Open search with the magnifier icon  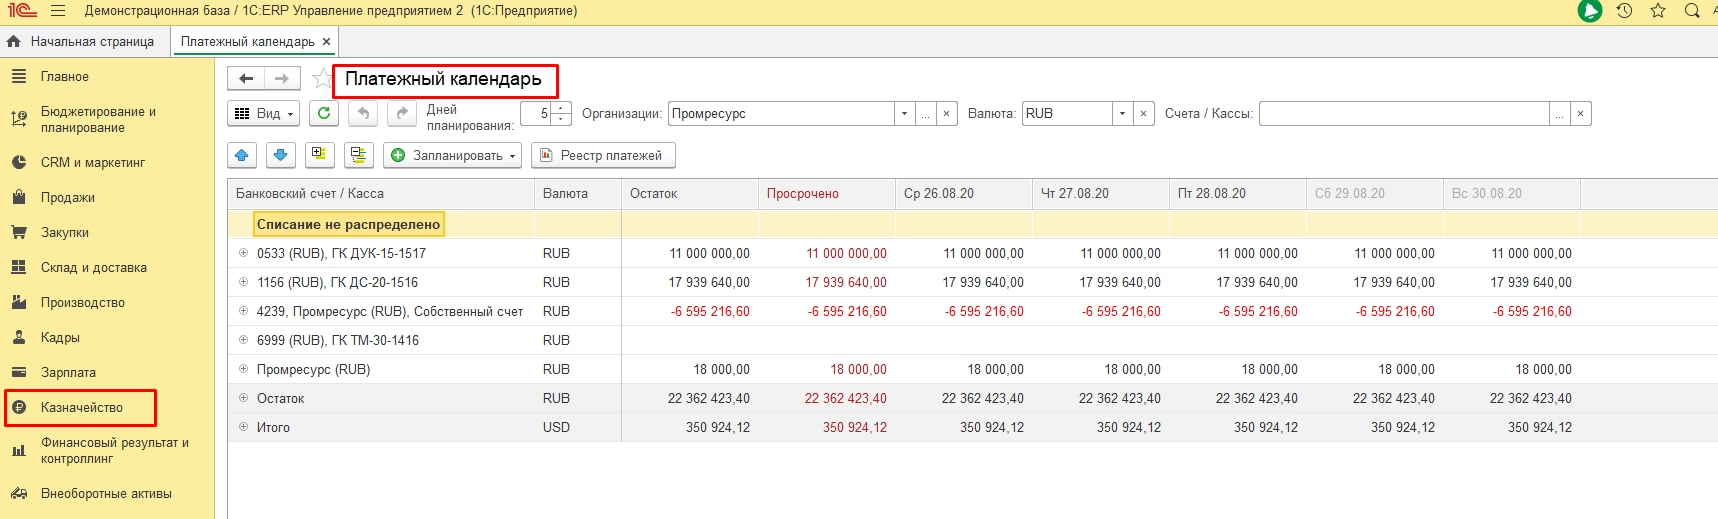coord(1692,11)
